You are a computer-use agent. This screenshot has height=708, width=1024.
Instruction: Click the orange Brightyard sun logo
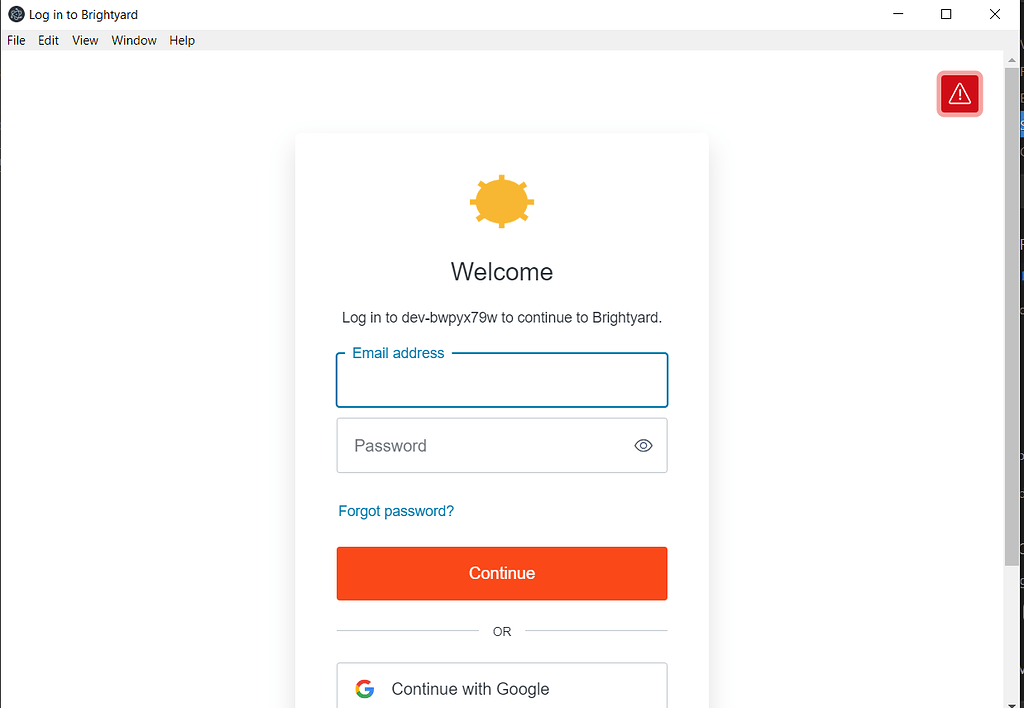(501, 201)
